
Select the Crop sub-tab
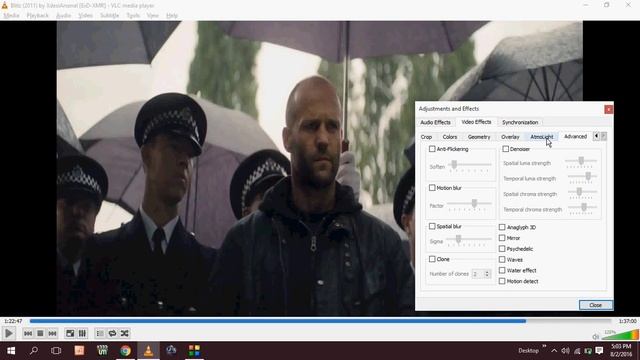pos(426,137)
